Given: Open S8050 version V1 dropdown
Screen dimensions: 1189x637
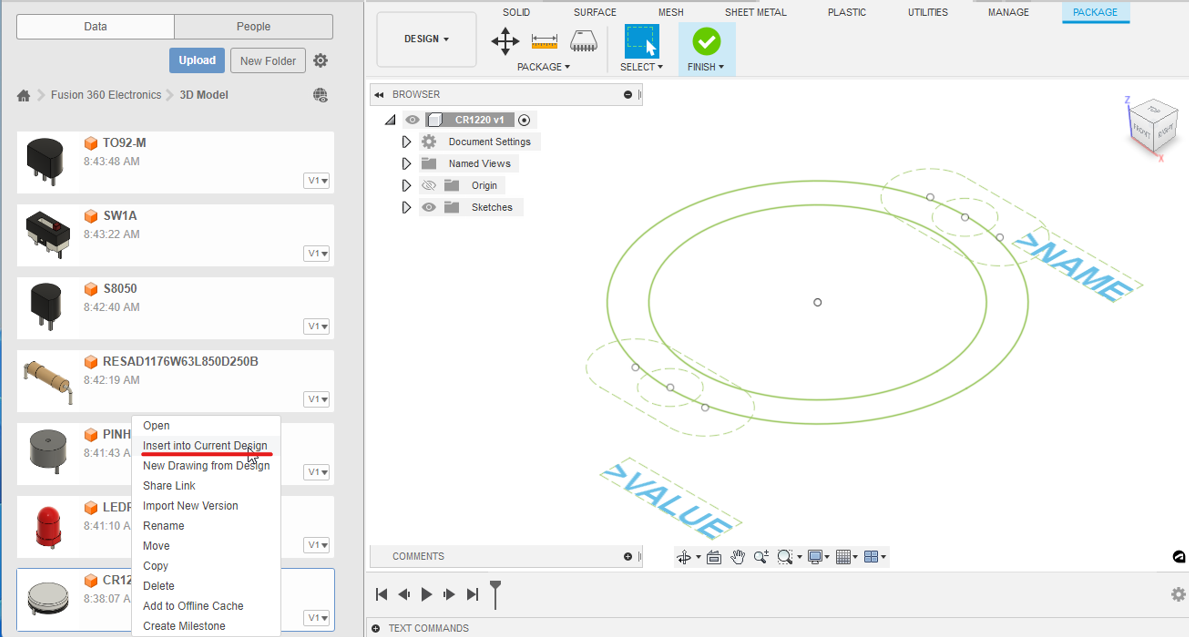Looking at the screenshot, I should [317, 326].
